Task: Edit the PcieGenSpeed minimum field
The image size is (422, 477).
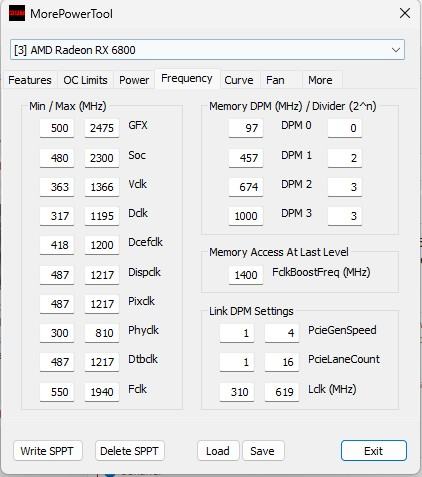Action: click(237, 333)
